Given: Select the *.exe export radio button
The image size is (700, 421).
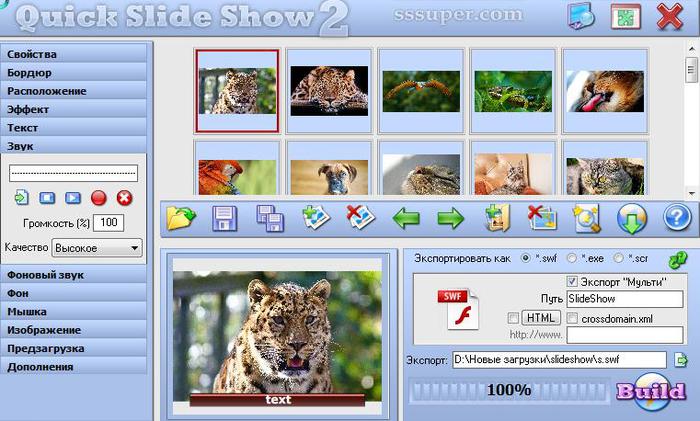Looking at the screenshot, I should tap(571, 258).
